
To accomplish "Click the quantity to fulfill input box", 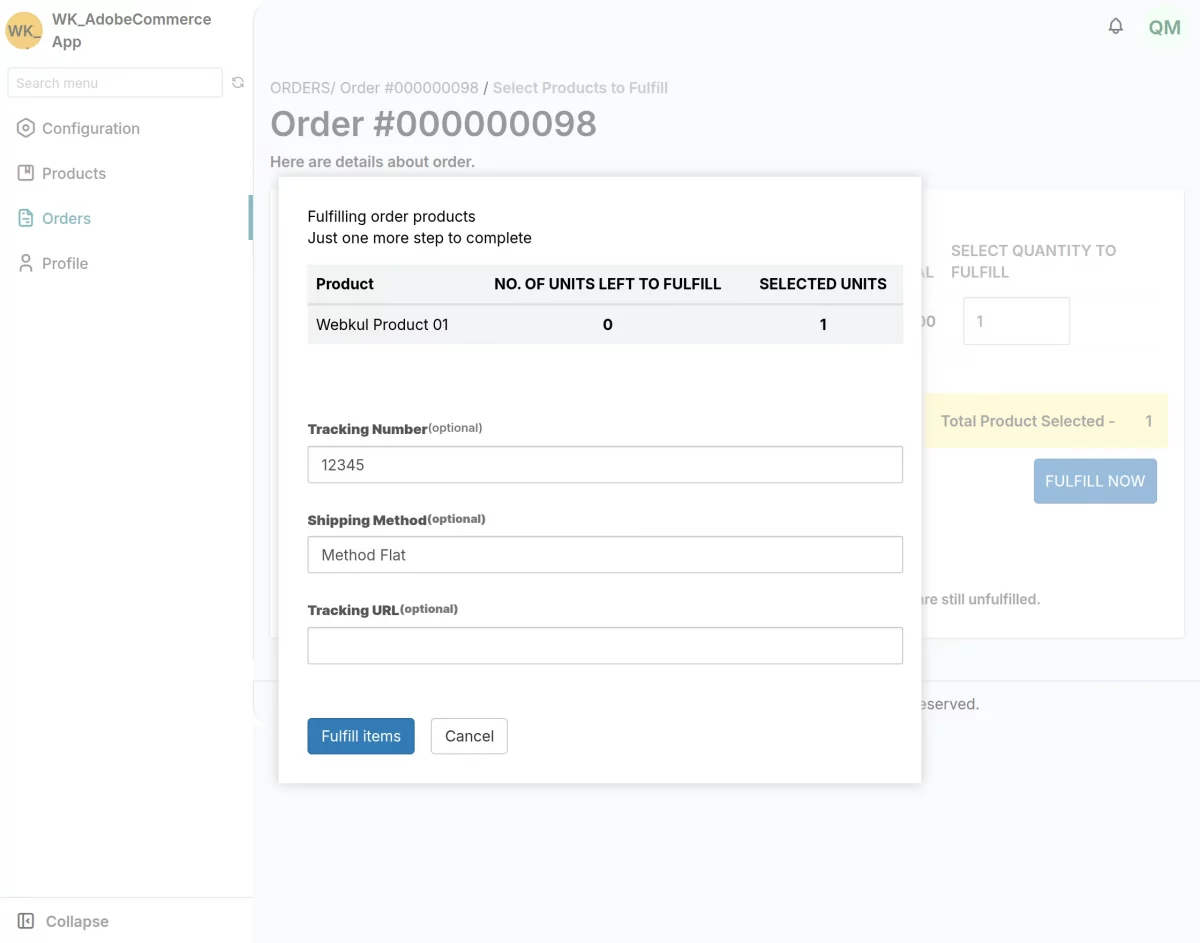I will [1016, 320].
